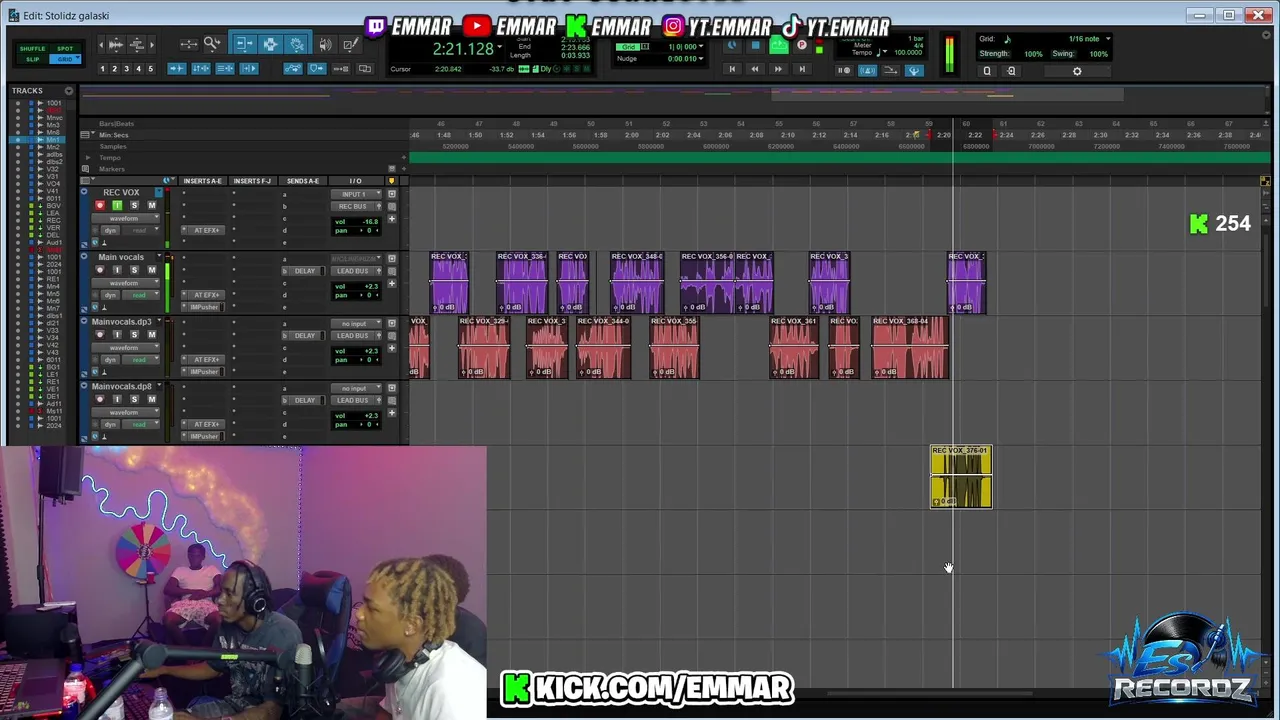Click the Bars|Beats ruler label
The image size is (1280, 720).
tap(117, 124)
